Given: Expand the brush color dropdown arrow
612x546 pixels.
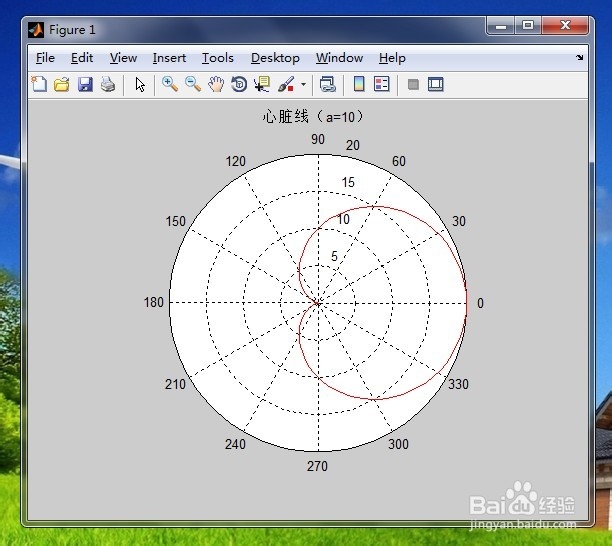Looking at the screenshot, I should (303, 84).
